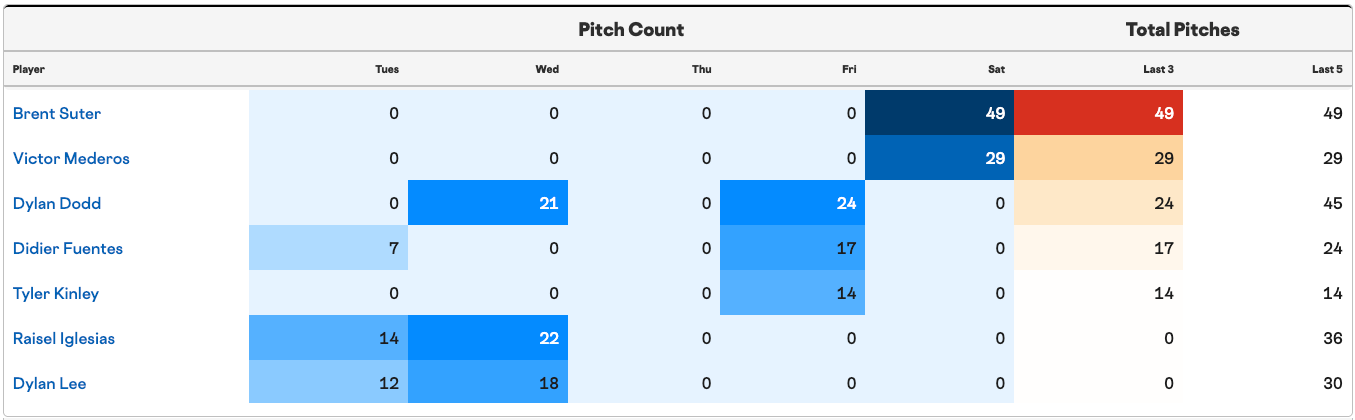Open Brent Suter player link
The height and width of the screenshot is (420, 1355).
(x=57, y=113)
